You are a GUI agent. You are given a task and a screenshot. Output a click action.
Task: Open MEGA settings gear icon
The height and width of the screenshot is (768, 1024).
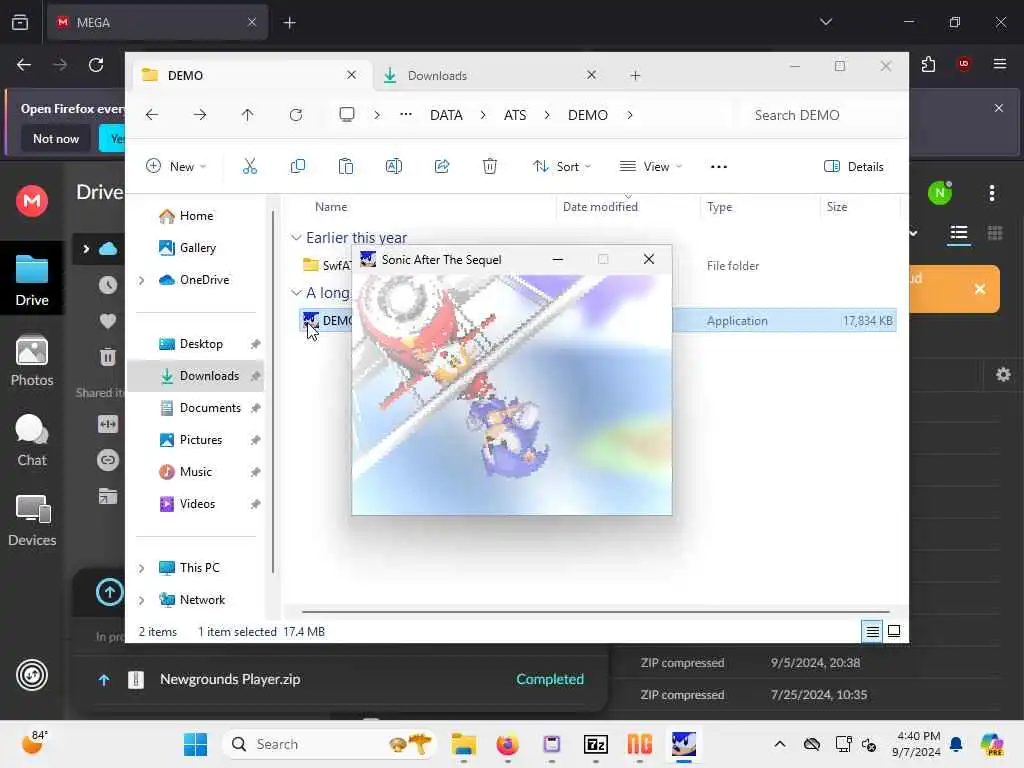pos(1003,375)
